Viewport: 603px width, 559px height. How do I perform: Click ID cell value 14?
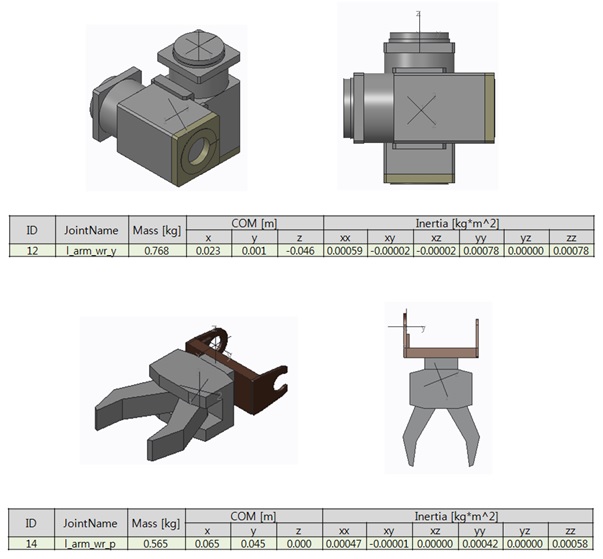pyautogui.click(x=31, y=544)
